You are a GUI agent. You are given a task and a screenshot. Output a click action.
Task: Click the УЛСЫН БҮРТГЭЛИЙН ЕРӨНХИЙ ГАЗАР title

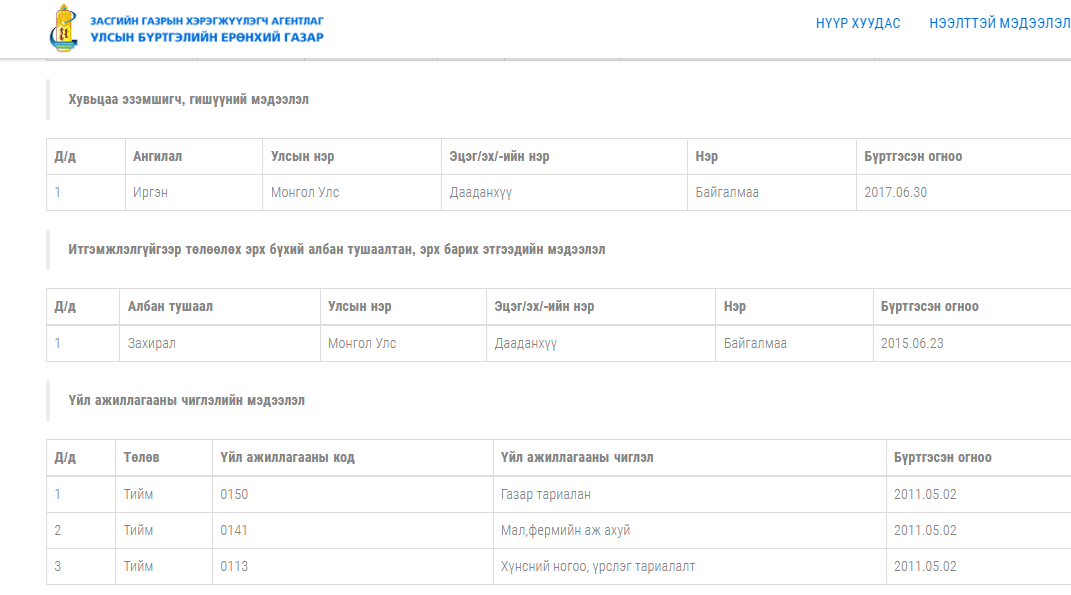tap(207, 37)
